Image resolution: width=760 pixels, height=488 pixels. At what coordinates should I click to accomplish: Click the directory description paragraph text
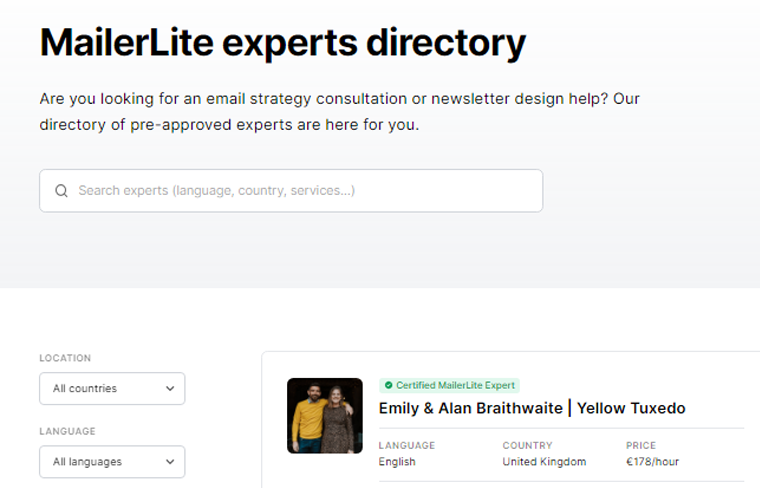tap(339, 111)
